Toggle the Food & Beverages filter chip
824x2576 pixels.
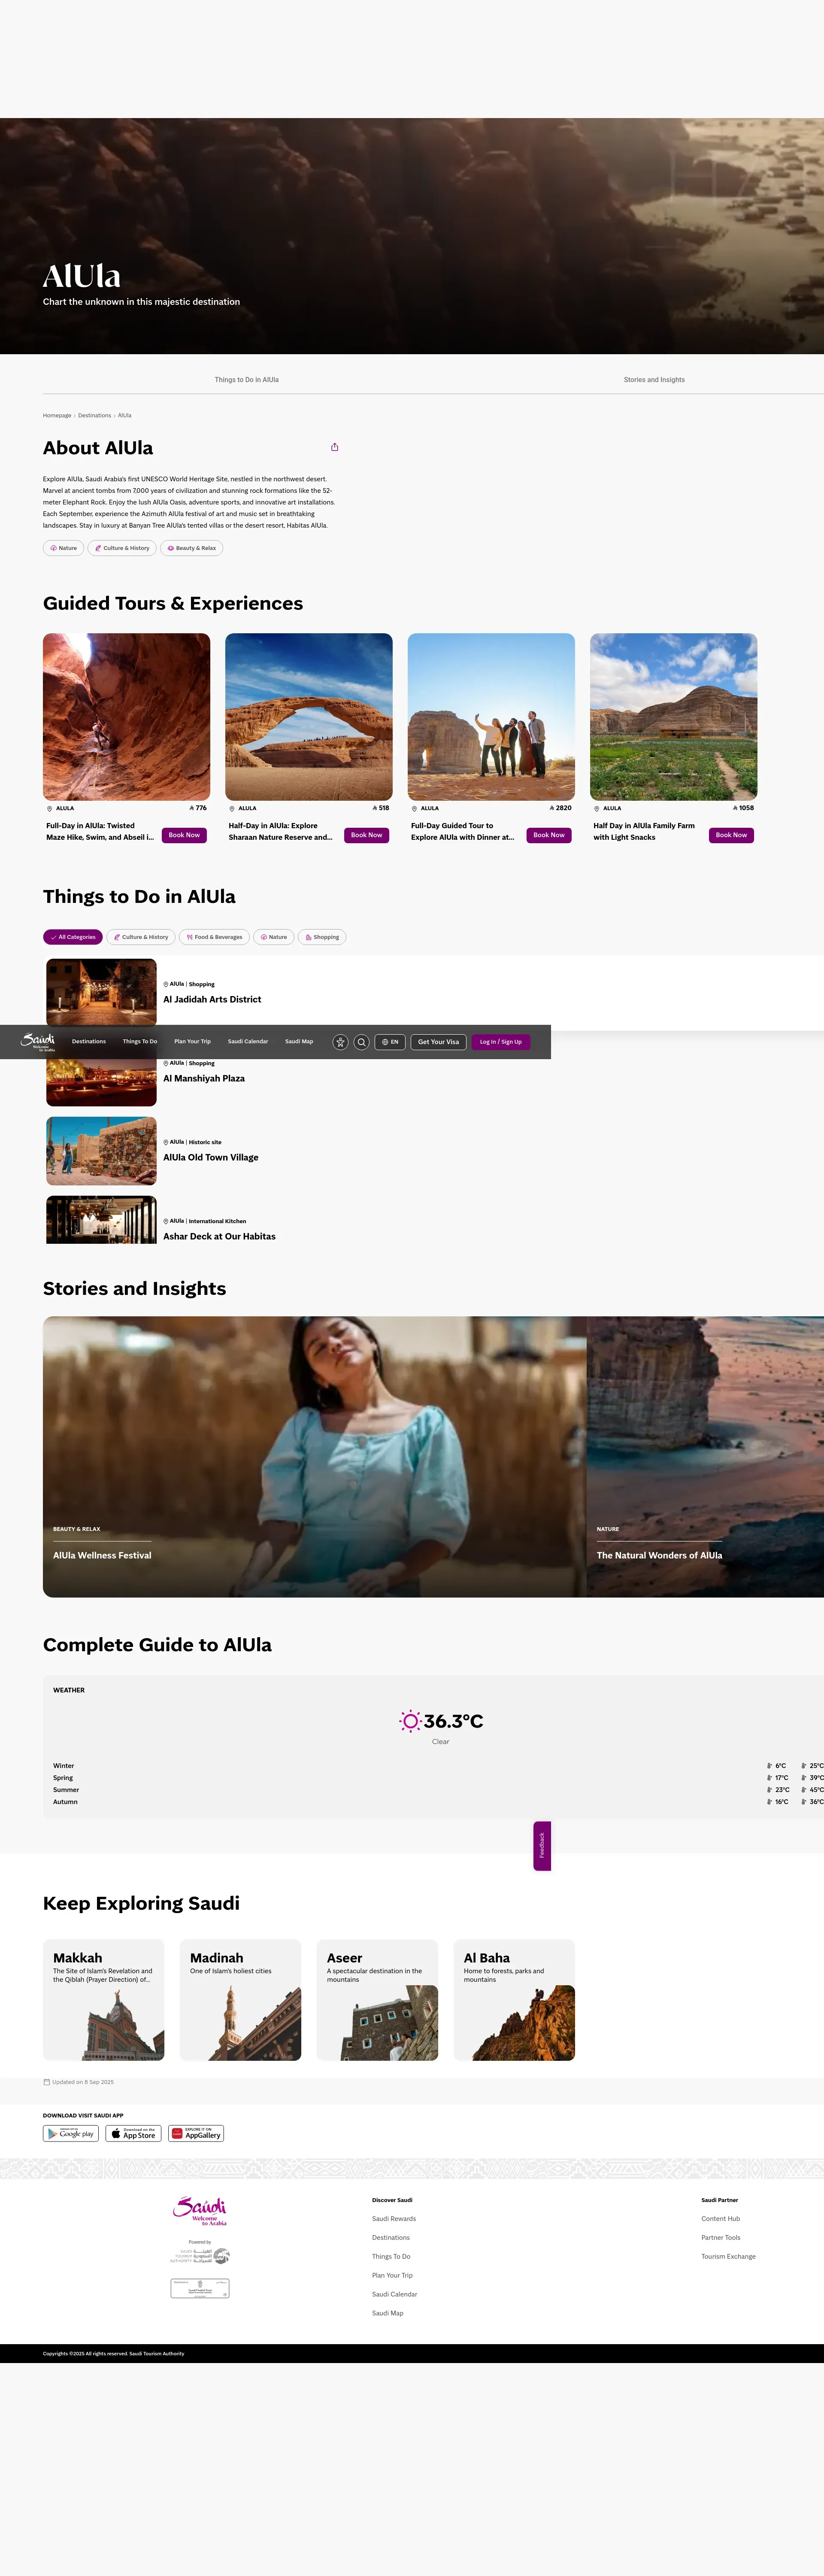pos(214,937)
